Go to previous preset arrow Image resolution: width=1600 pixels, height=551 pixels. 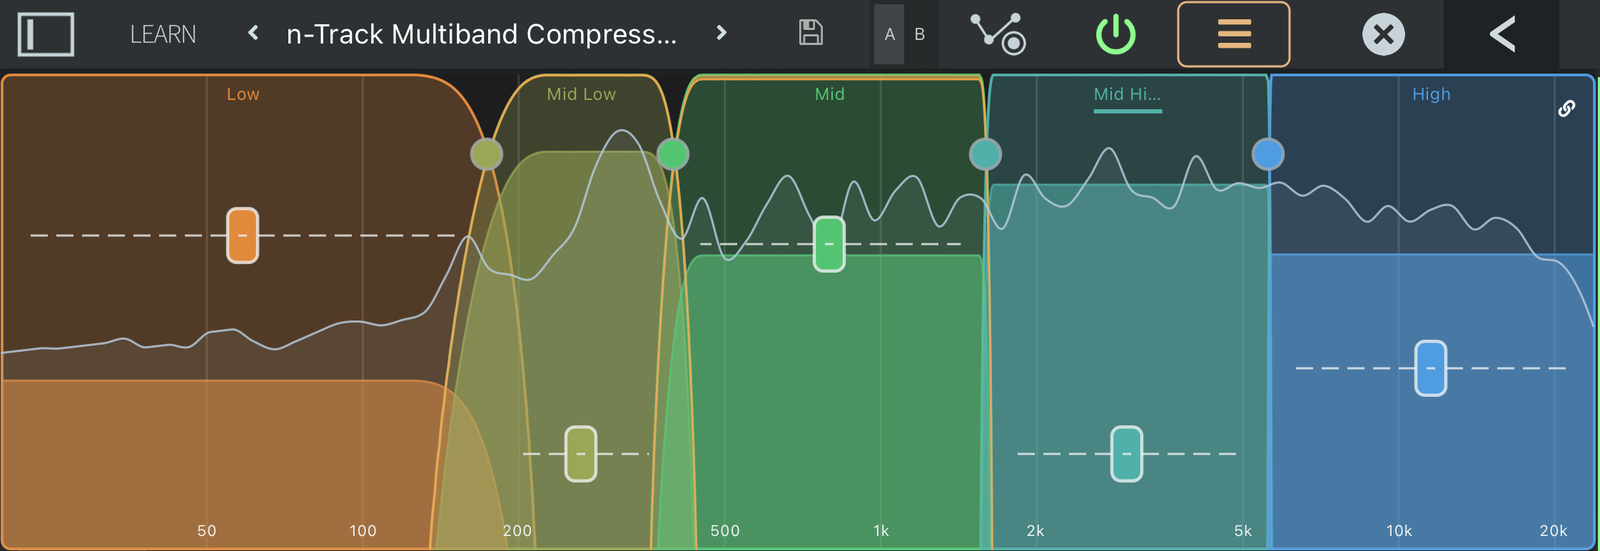coord(253,33)
